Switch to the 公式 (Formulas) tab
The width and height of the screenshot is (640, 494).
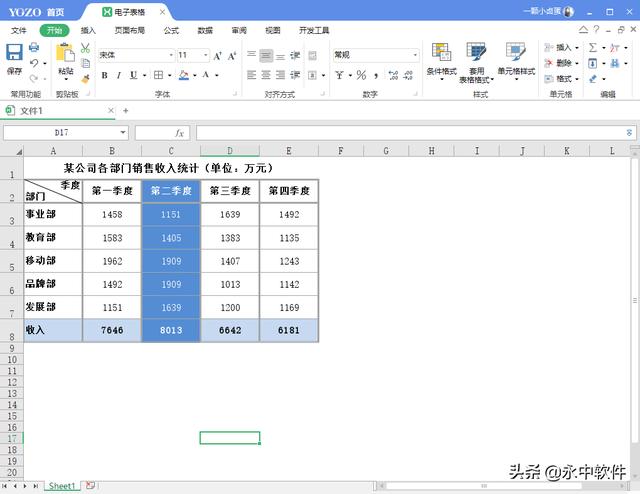pos(171,30)
